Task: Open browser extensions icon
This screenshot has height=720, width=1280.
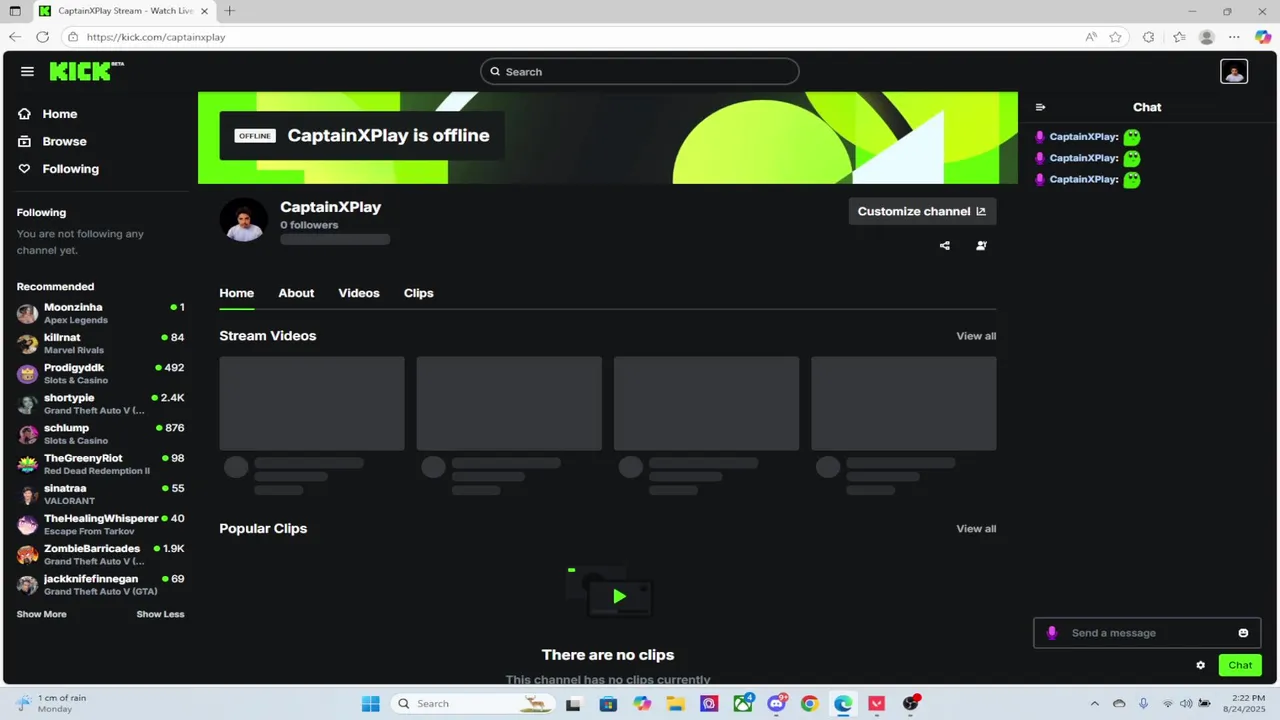Action: click(x=1148, y=37)
